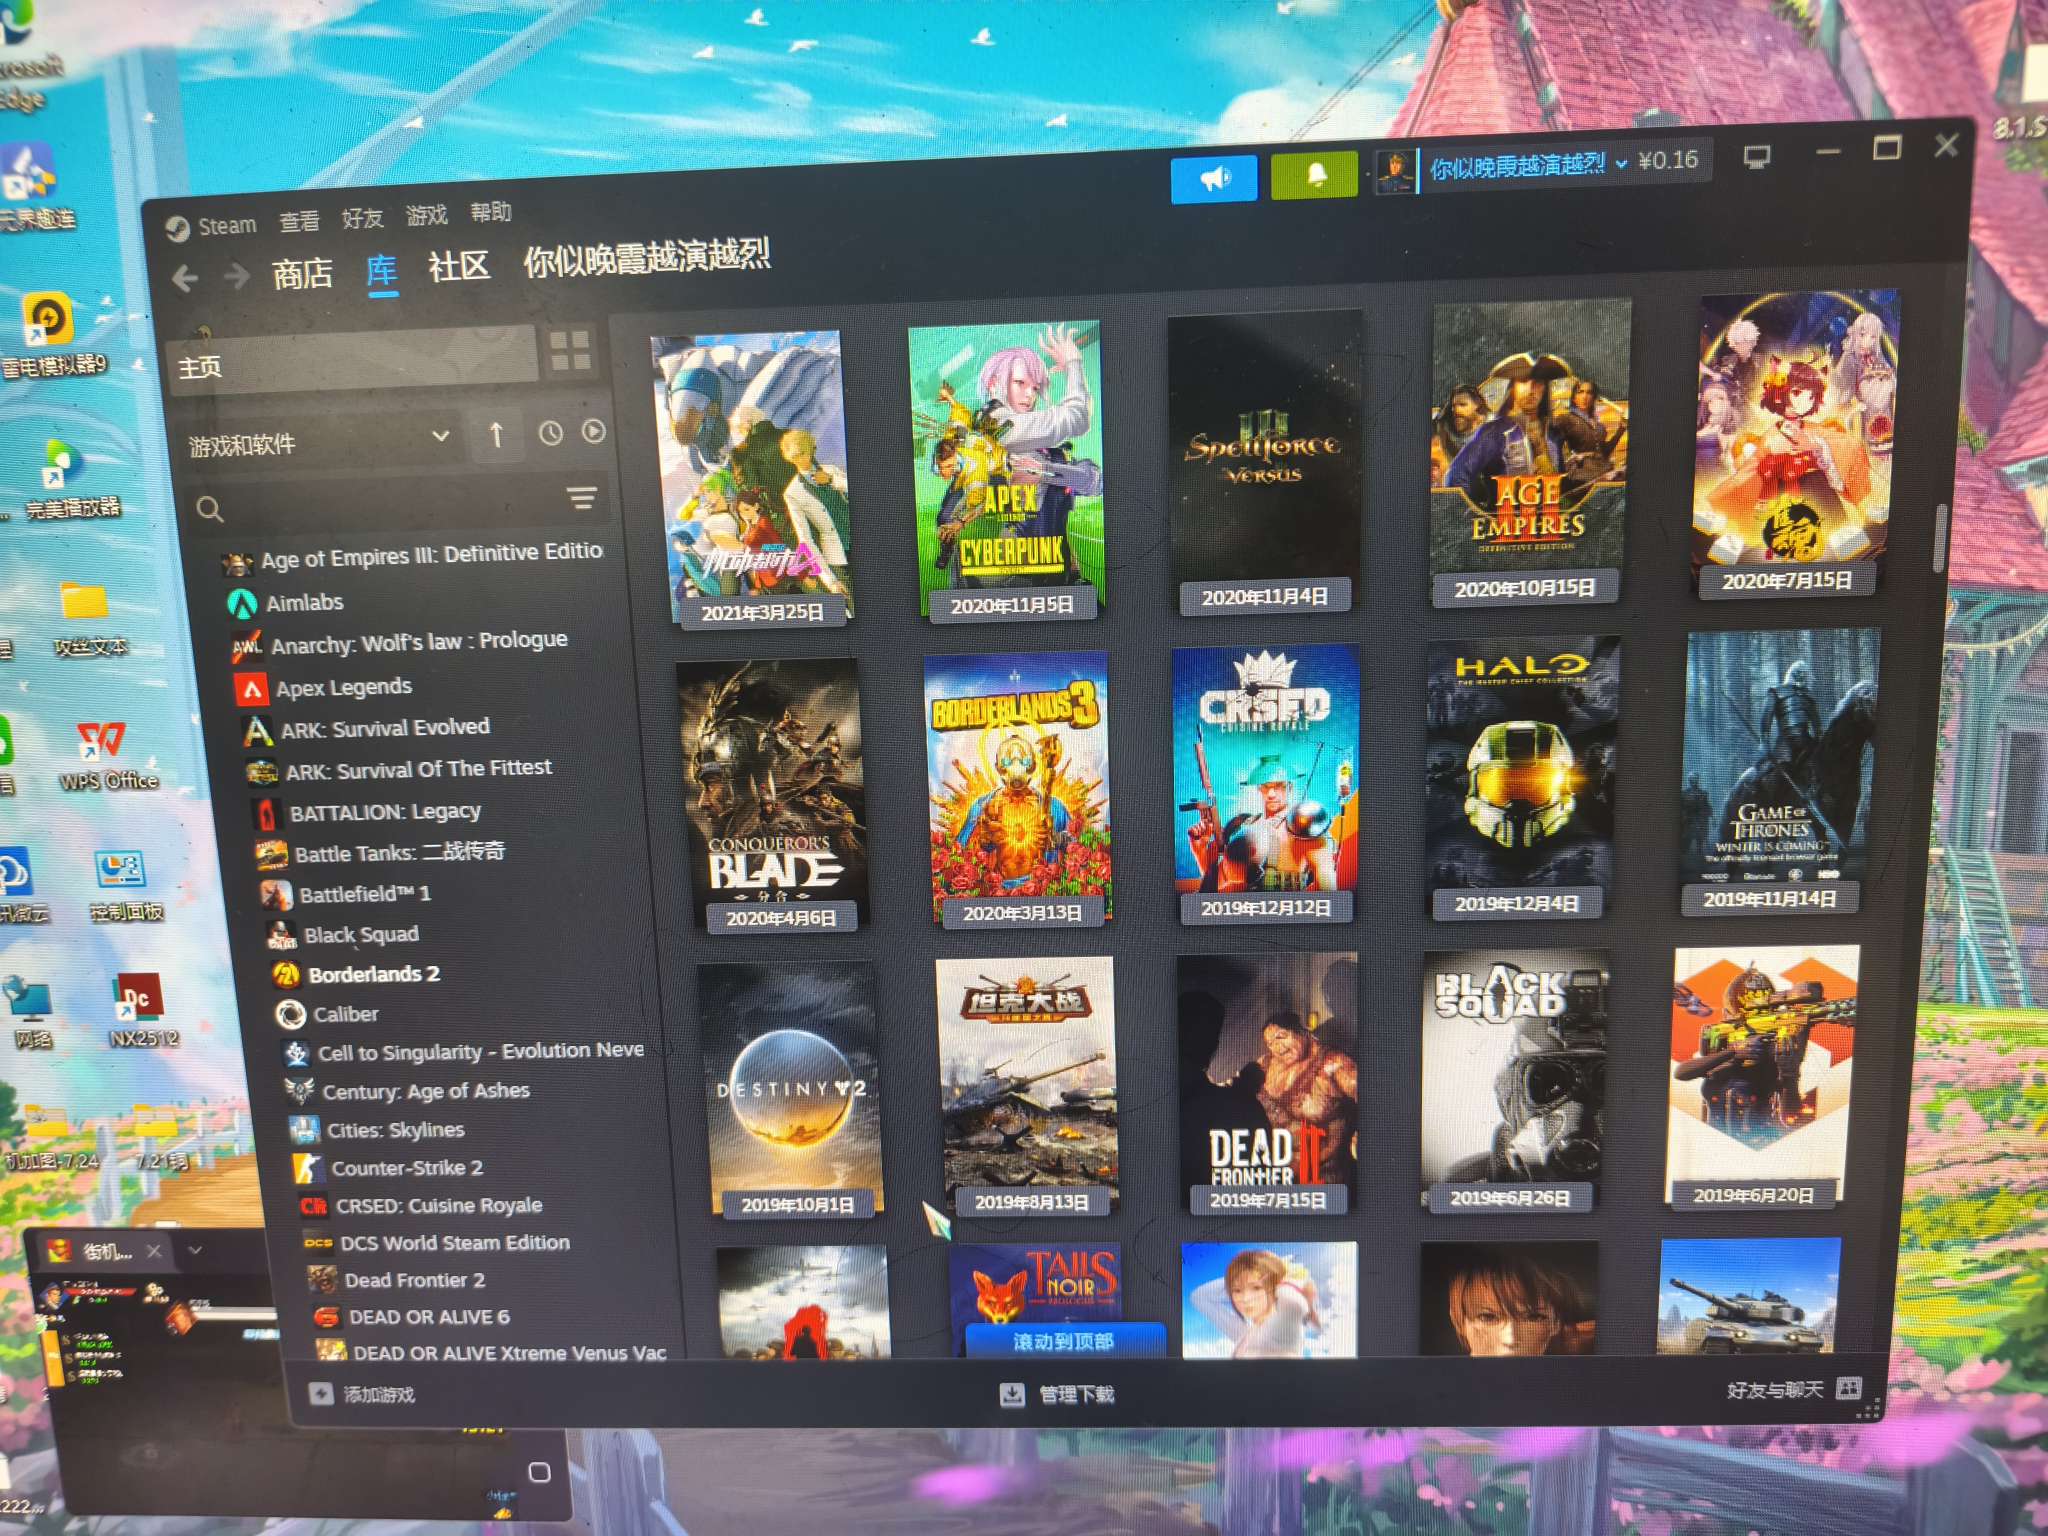Click the Borderlands 2 list icon
The width and height of the screenshot is (2048, 1536).
pos(287,975)
